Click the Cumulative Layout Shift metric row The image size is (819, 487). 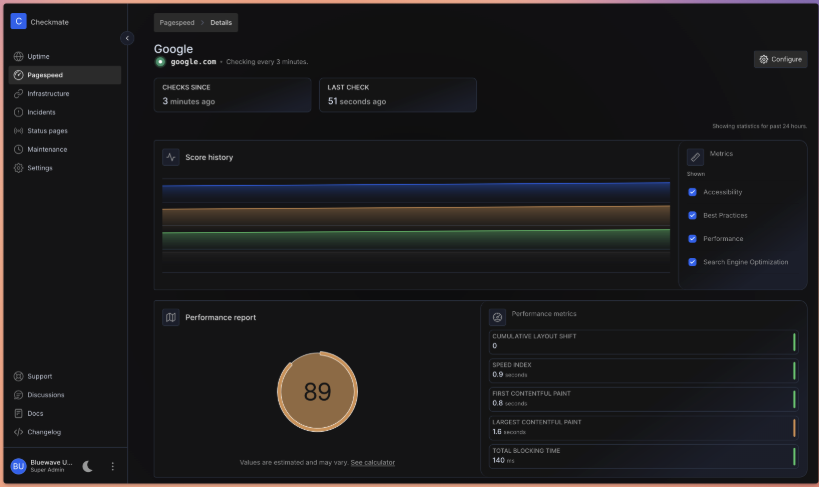(x=644, y=342)
